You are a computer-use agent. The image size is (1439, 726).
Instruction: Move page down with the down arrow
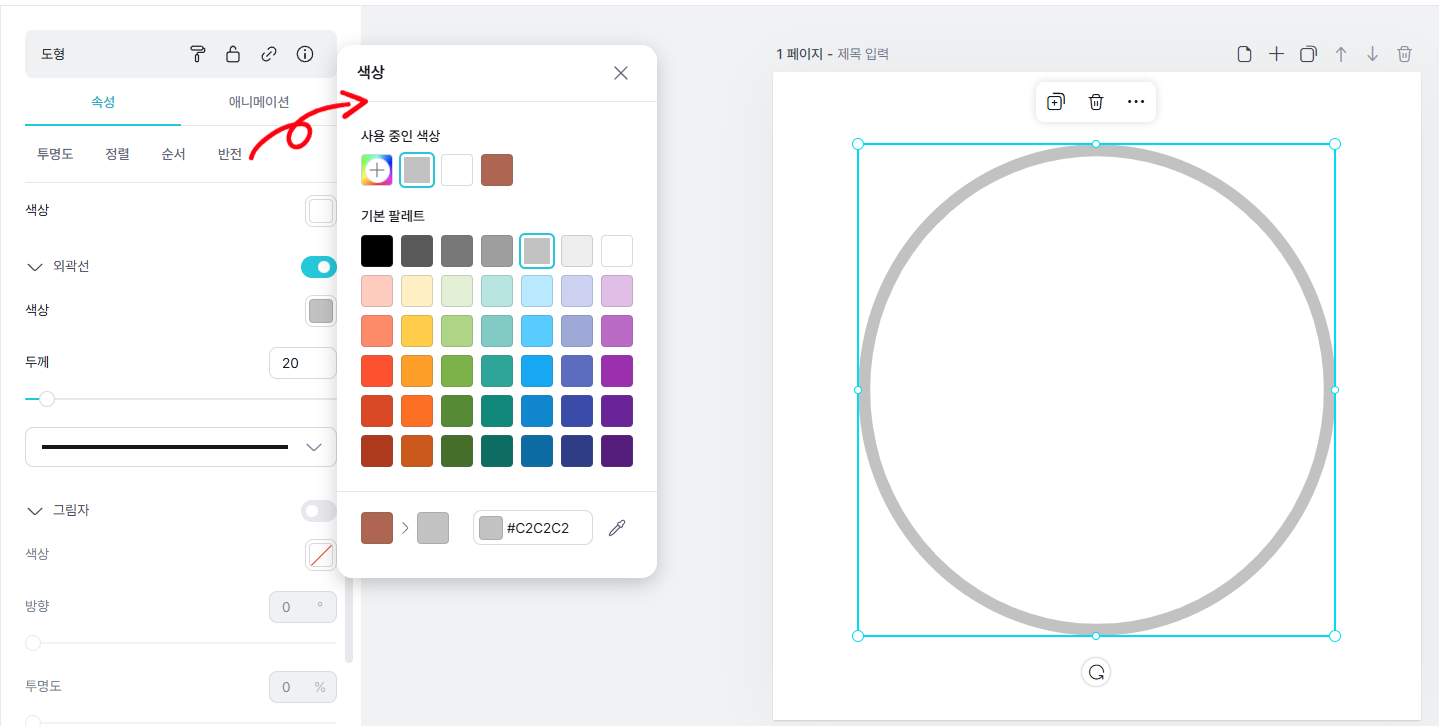[1372, 54]
